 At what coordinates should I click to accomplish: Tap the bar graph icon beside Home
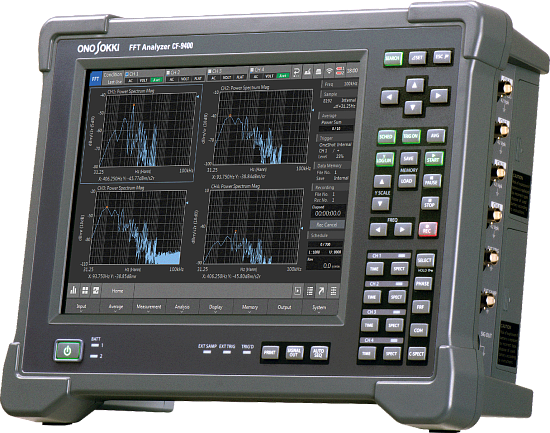click(73, 290)
